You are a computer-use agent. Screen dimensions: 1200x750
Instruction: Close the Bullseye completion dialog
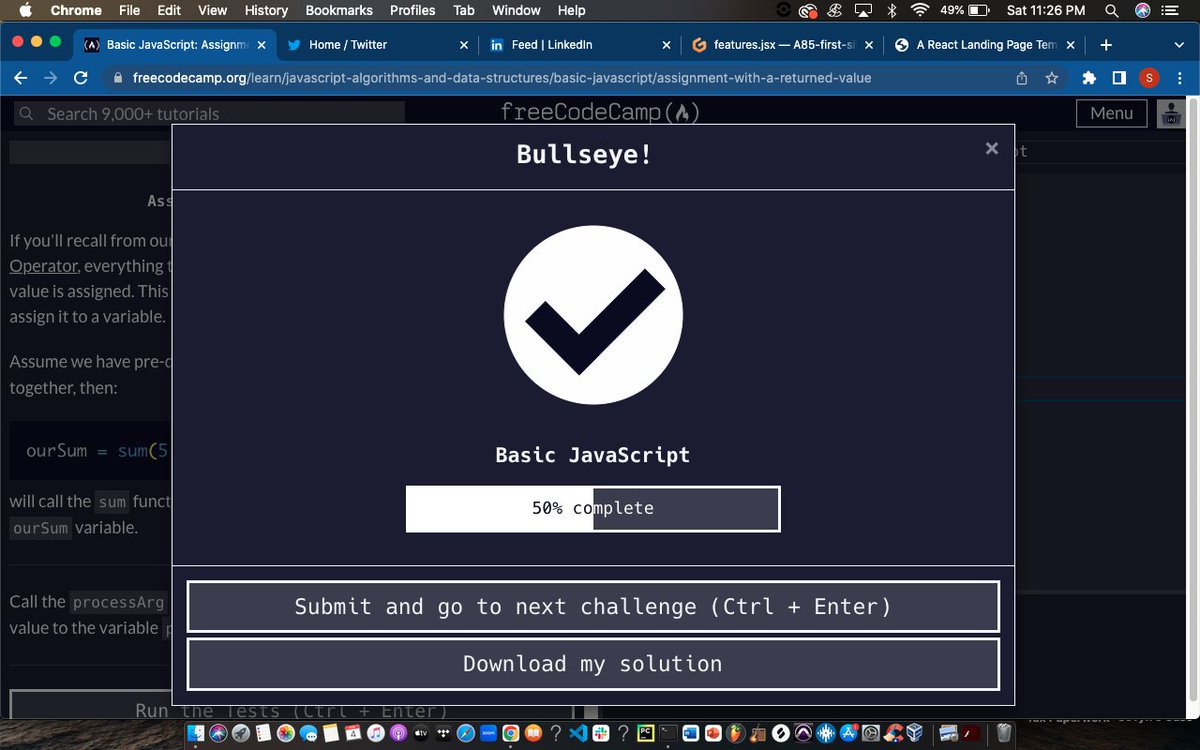click(991, 148)
